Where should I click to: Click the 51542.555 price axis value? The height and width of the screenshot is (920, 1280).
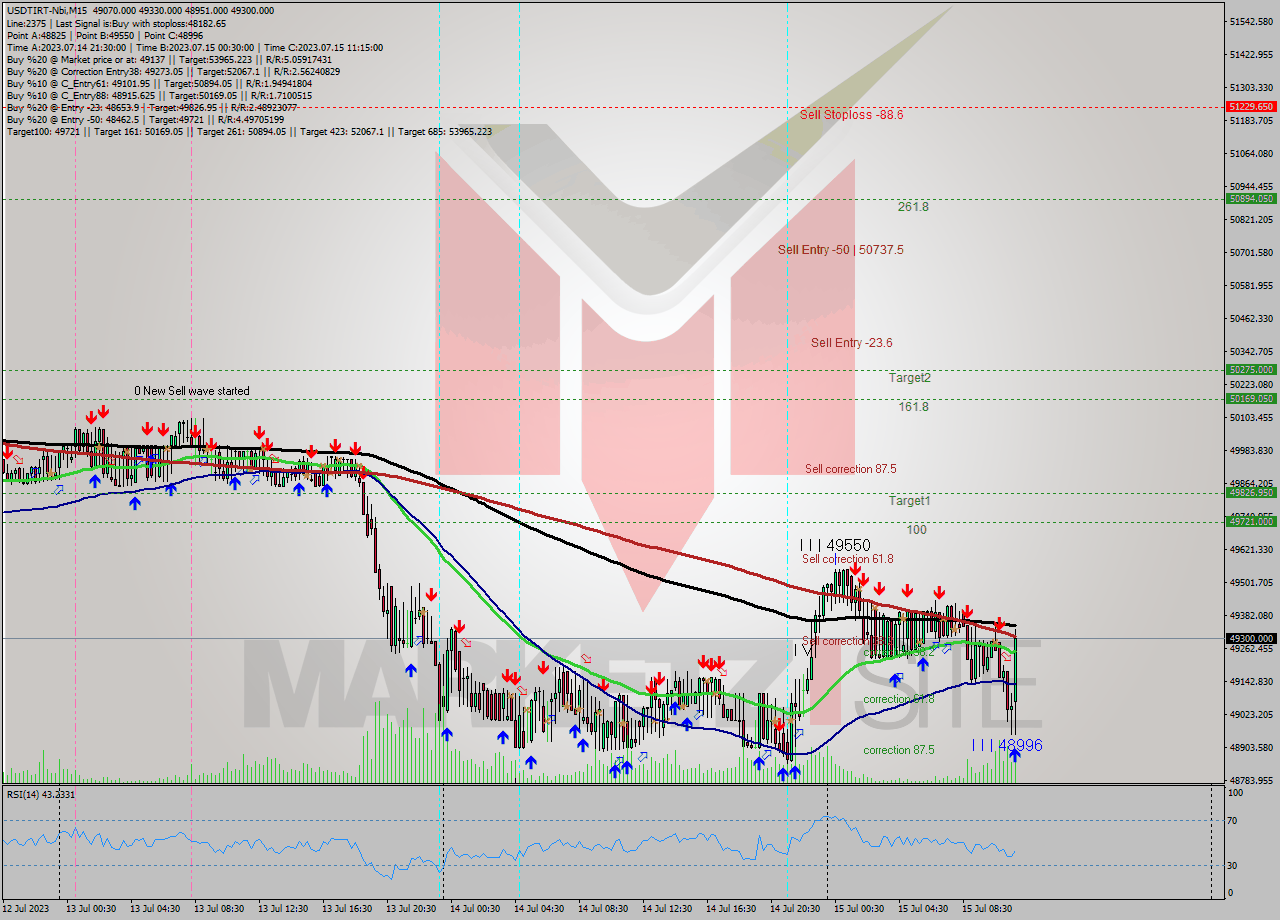click(1251, 21)
